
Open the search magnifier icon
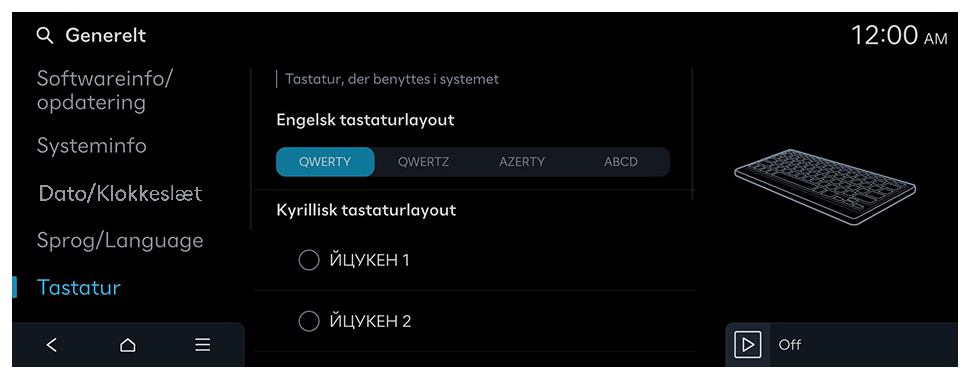point(45,36)
